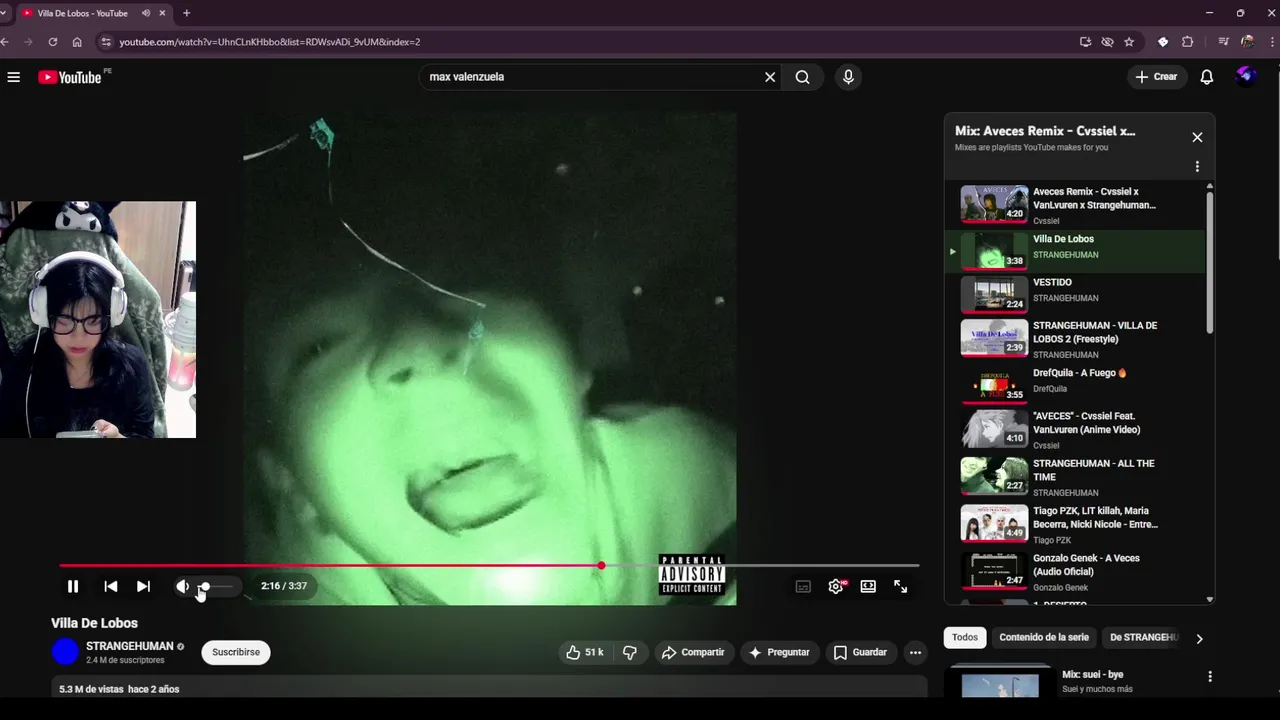The height and width of the screenshot is (720, 1280).
Task: Reload the page in browser
Action: click(53, 42)
